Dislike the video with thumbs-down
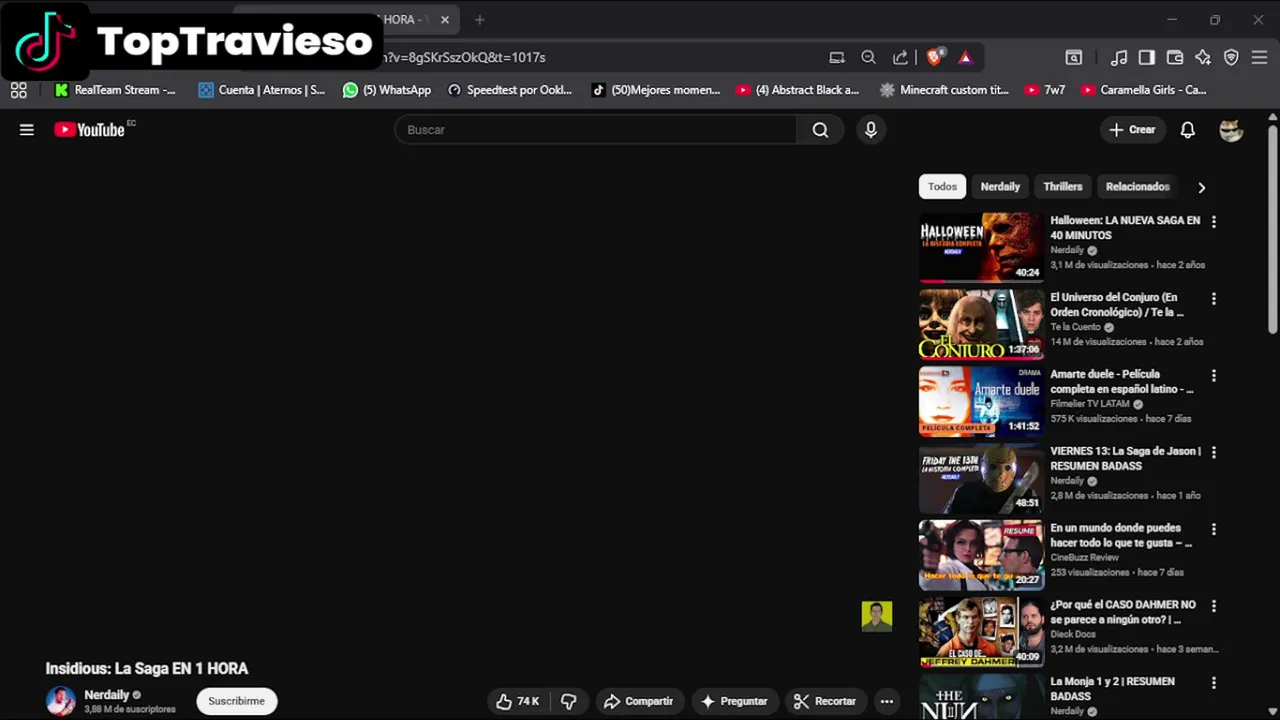Screen dimensions: 1280x720 click(x=568, y=702)
